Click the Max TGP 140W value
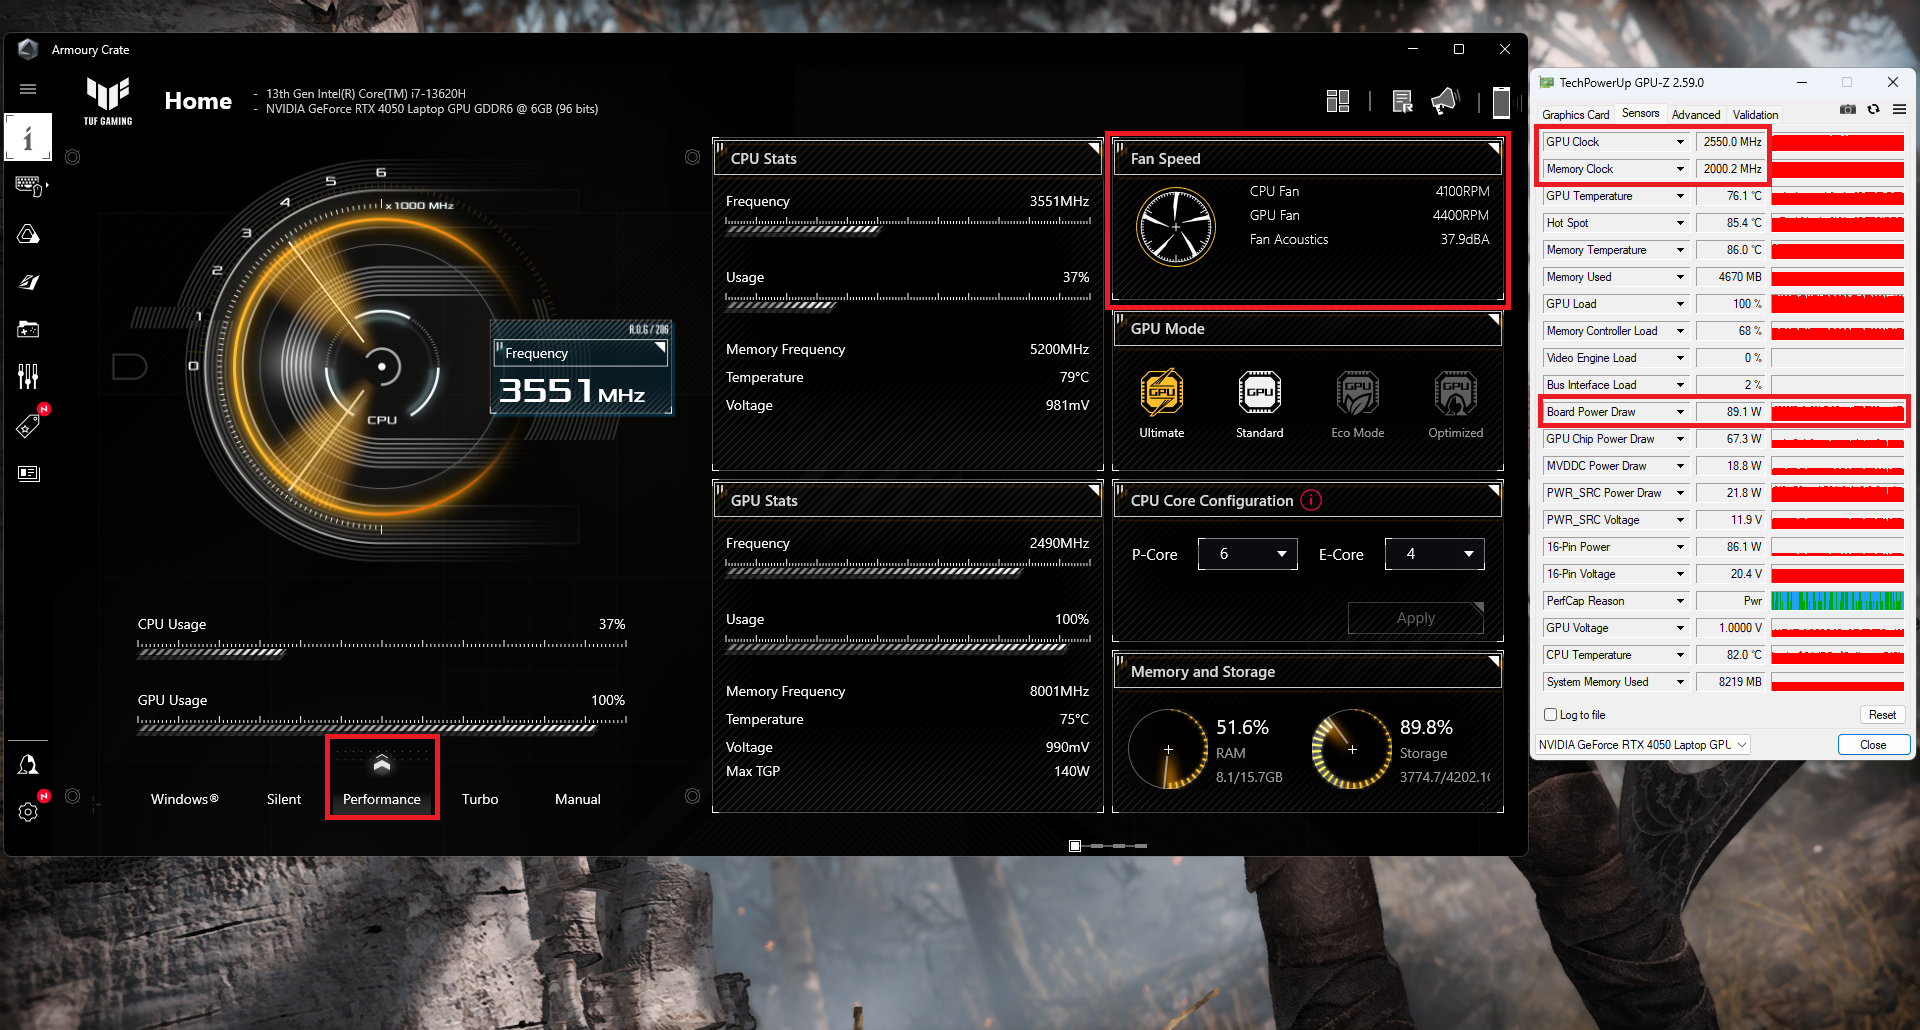This screenshot has height=1030, width=1920. click(1070, 771)
